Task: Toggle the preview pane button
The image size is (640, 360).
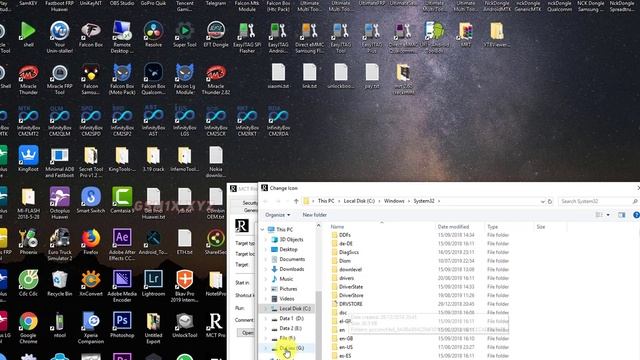Action: tap(621, 215)
